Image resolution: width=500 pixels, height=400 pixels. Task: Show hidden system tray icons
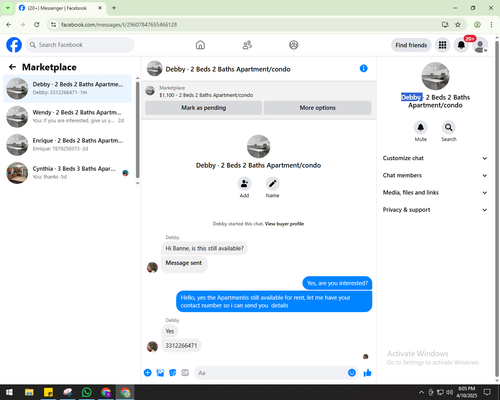pos(421,392)
